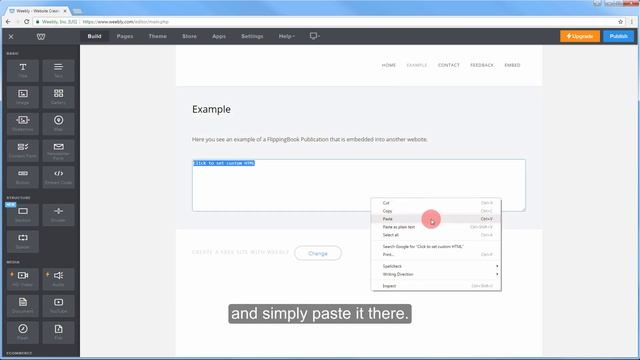Select the Text element in sidebar
Screen dimensions: 640x360
click(58, 70)
